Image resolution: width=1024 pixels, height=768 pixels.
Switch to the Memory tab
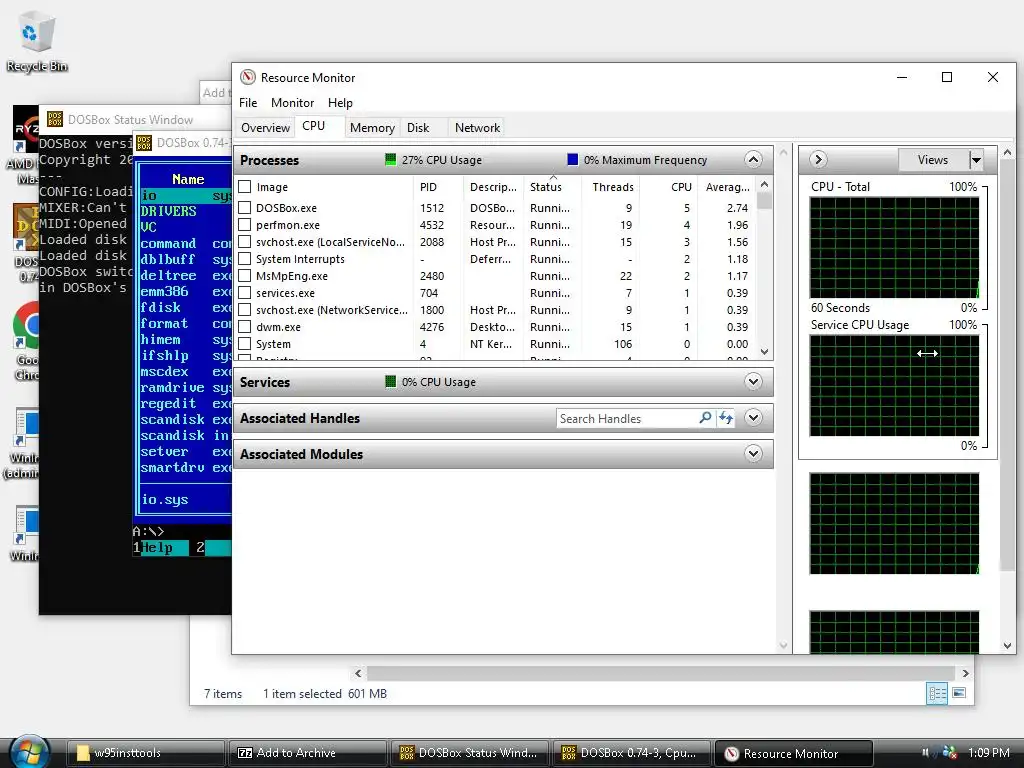[372, 128]
